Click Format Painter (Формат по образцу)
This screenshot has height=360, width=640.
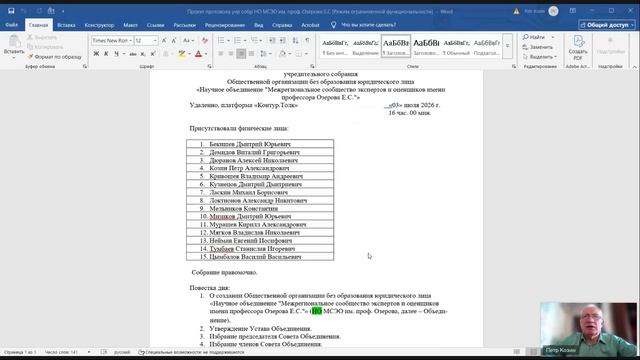click(54, 57)
